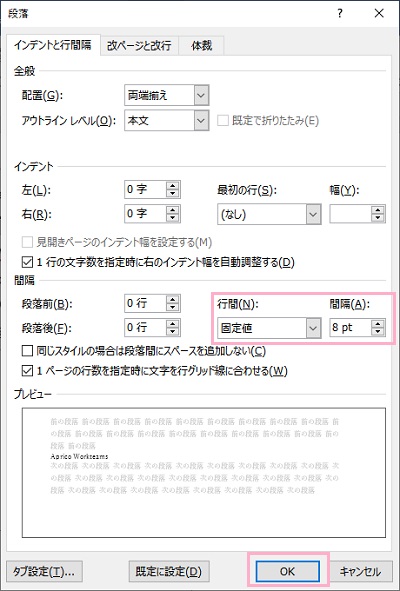
Task: Click the キャンセル button
Action: 360,572
